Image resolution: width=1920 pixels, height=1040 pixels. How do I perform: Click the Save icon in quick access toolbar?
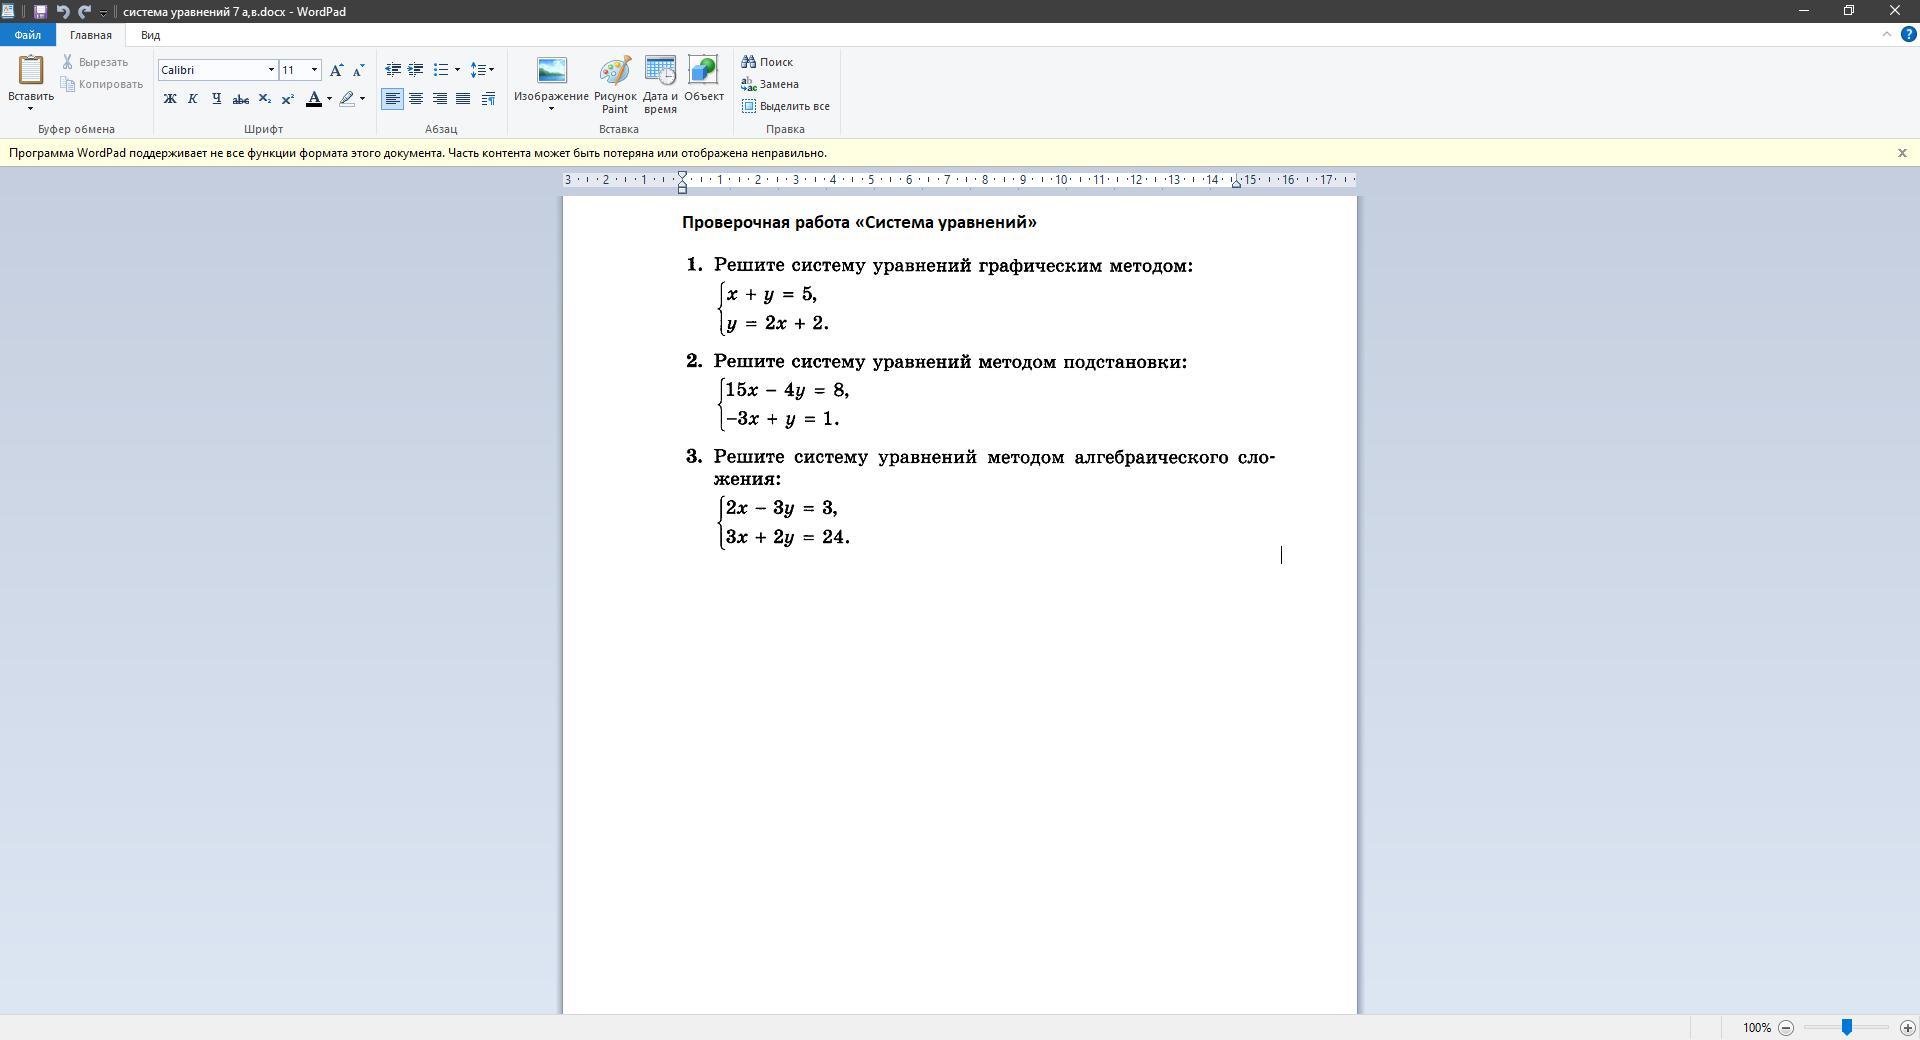[40, 12]
